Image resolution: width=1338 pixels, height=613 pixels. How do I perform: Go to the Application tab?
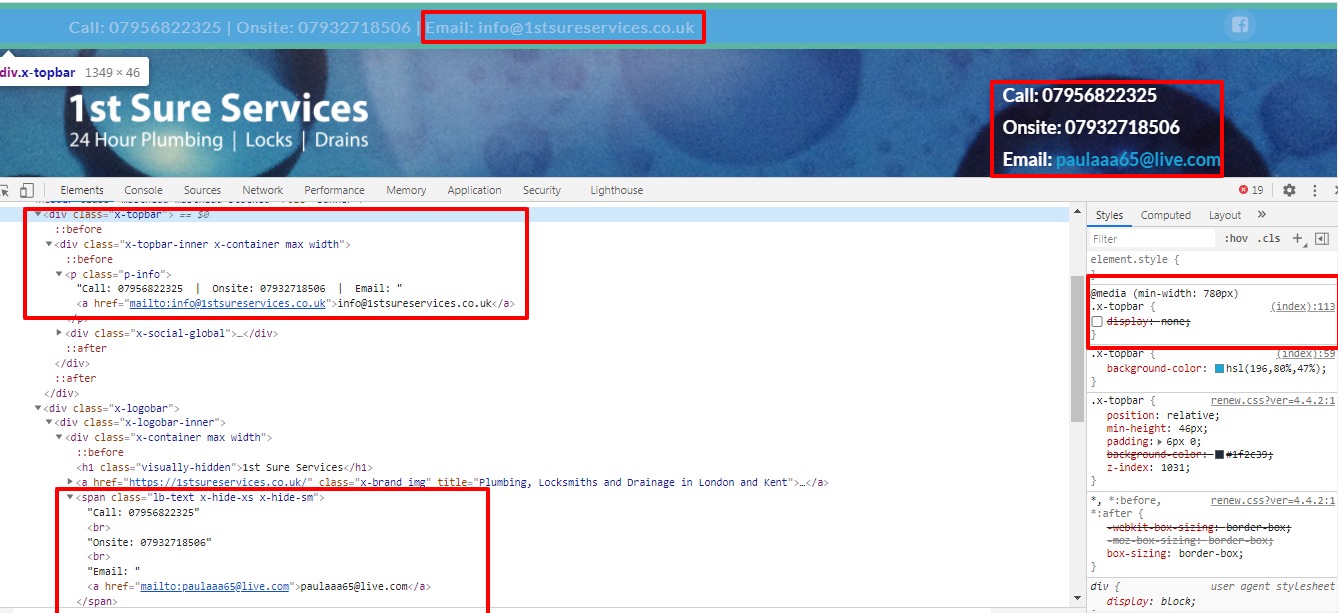pos(475,190)
